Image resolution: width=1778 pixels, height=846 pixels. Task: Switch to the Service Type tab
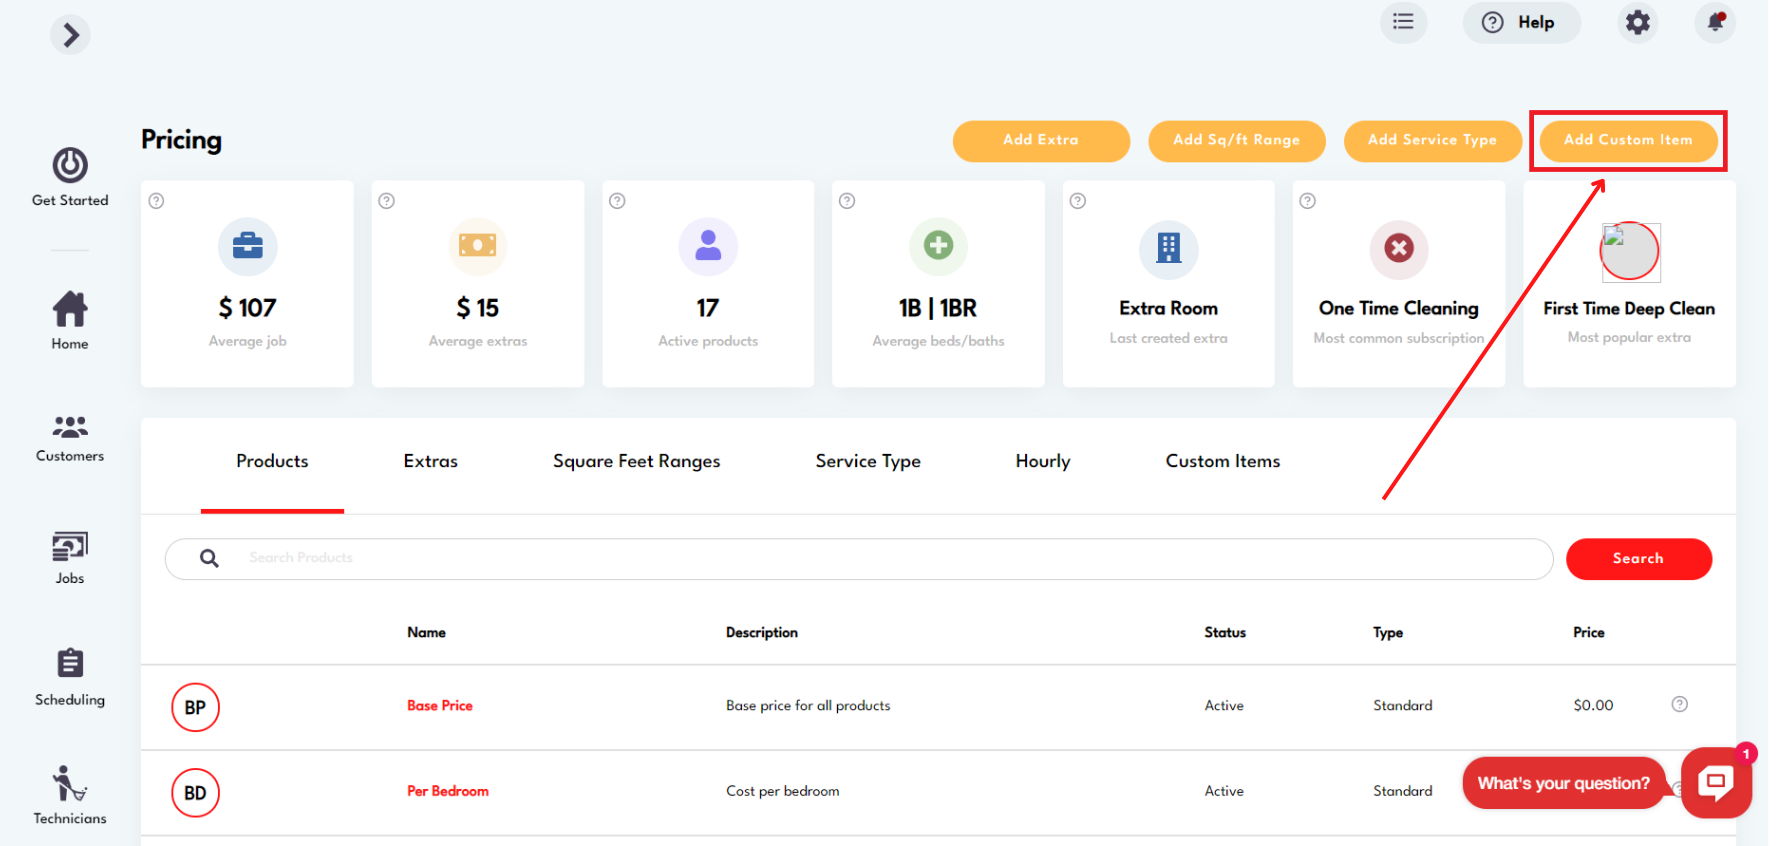click(868, 462)
